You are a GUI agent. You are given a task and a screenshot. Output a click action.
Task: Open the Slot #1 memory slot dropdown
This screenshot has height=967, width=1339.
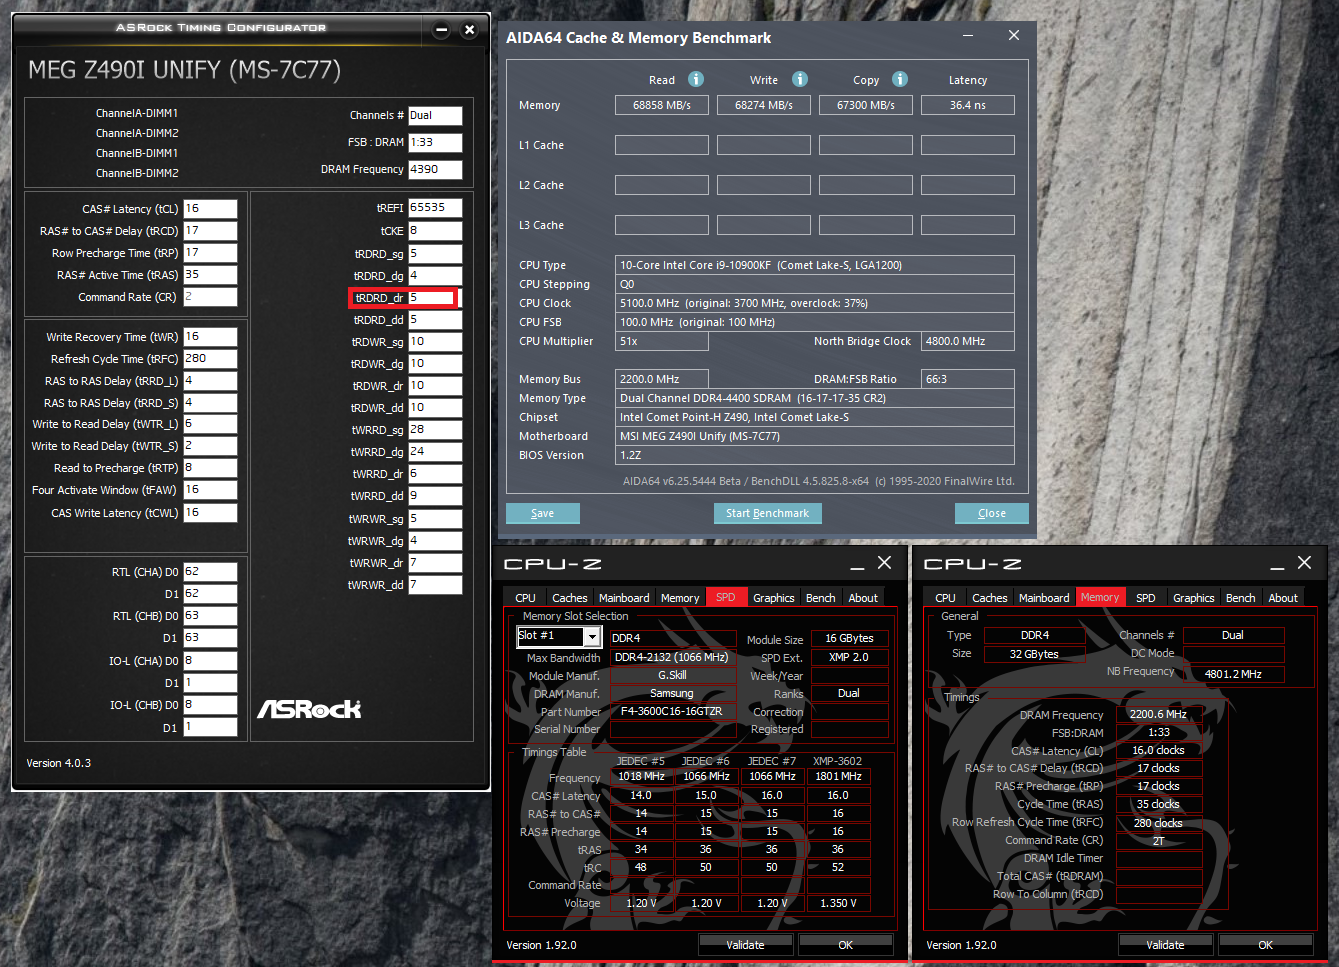point(592,637)
